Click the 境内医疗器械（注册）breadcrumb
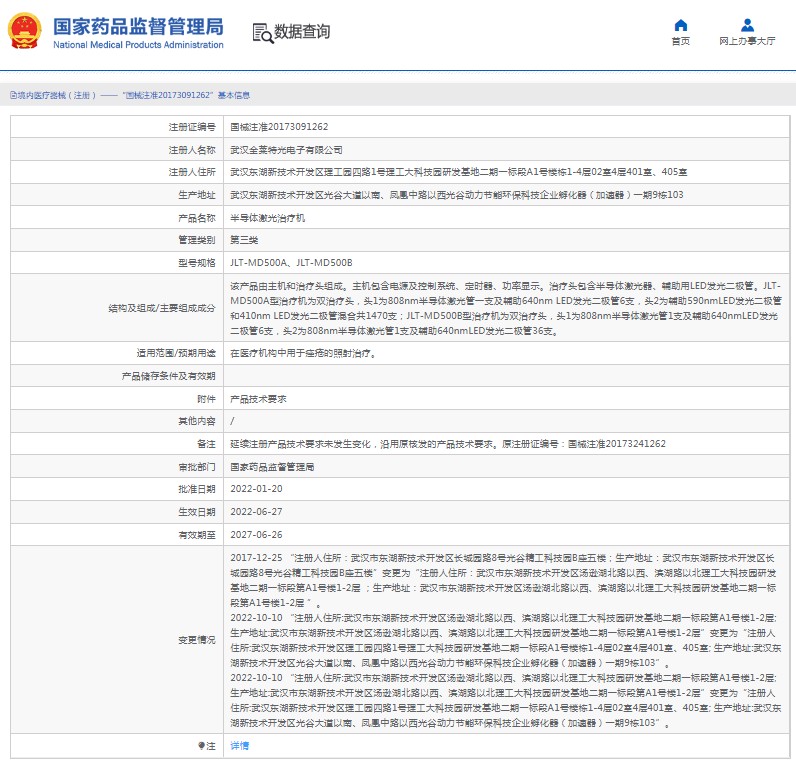Viewport: 796px width, 764px height. 56,95
